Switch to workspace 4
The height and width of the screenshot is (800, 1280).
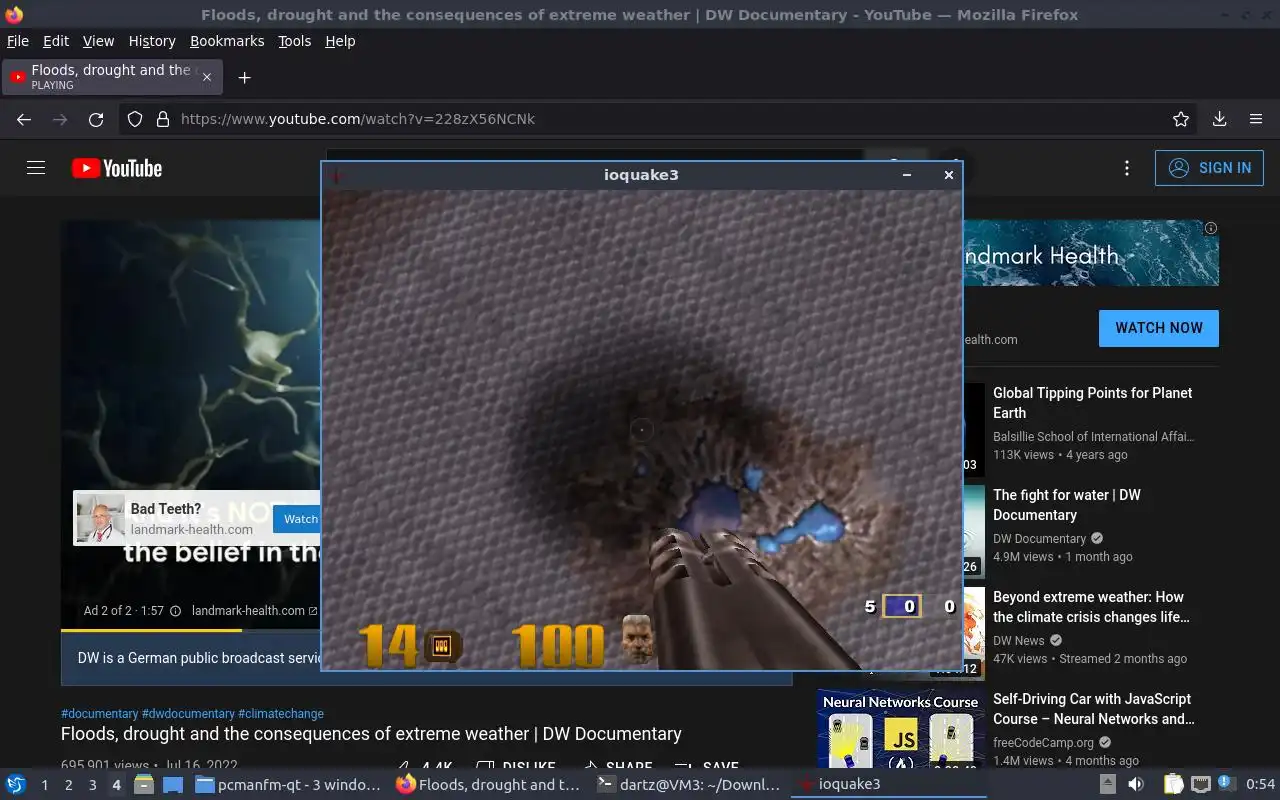116,785
